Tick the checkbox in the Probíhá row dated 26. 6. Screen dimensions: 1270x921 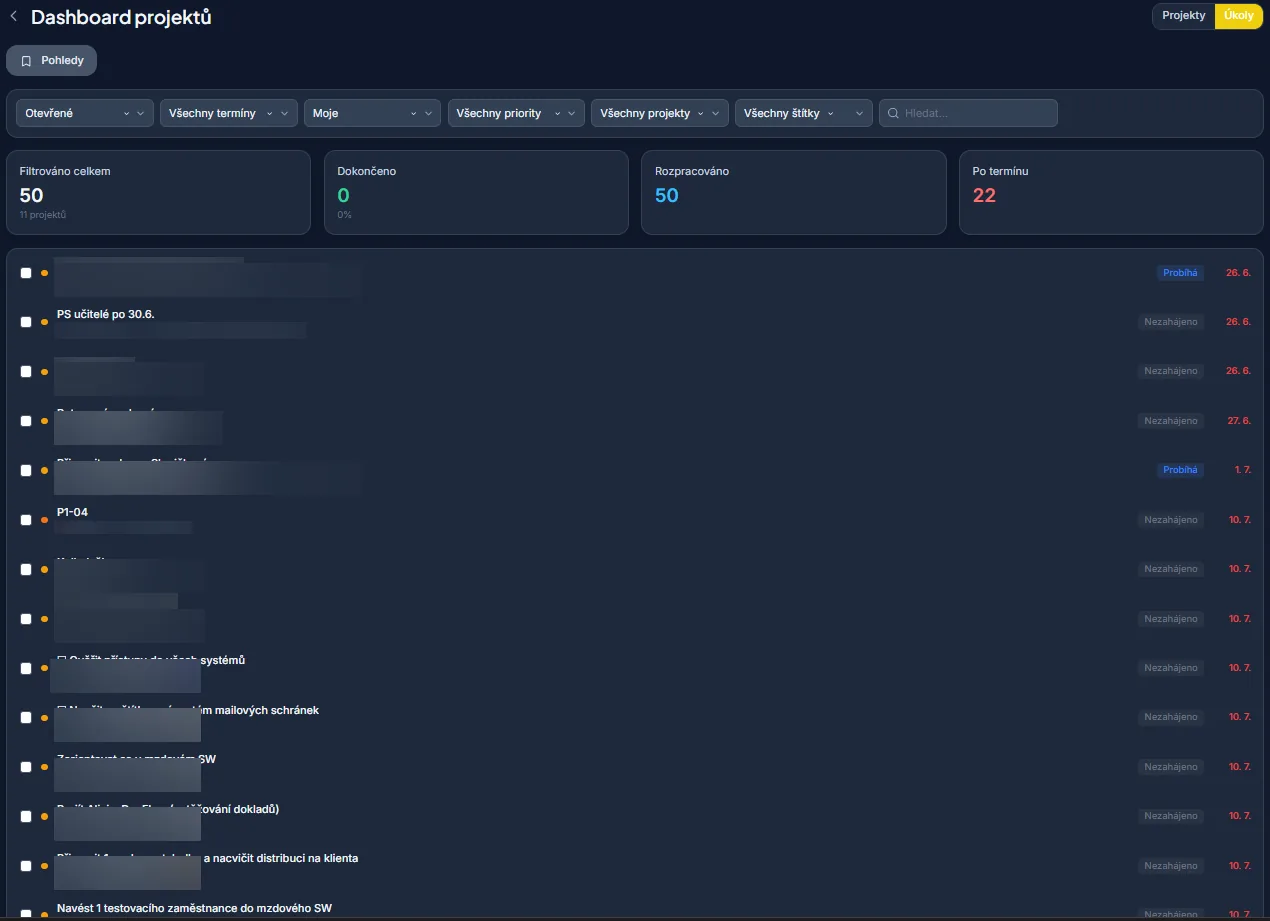(26, 273)
